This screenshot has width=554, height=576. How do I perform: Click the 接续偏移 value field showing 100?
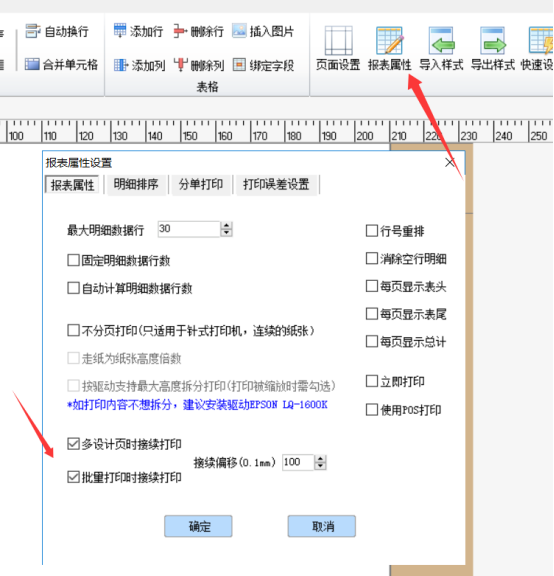pos(298,462)
